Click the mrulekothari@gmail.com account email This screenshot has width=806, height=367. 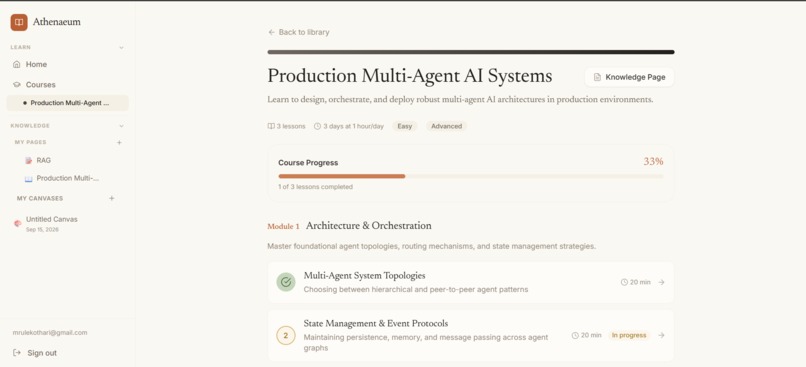click(x=50, y=333)
